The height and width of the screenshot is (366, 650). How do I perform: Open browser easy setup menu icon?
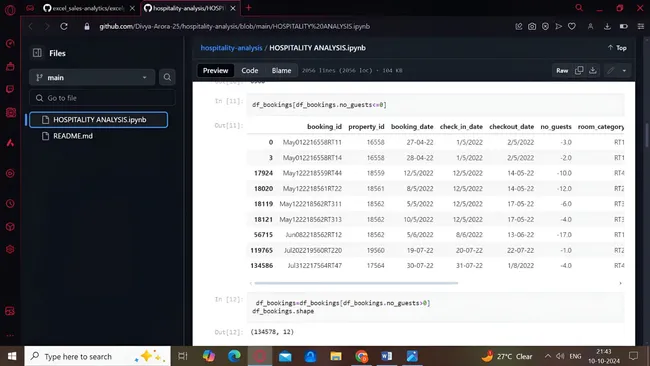click(640, 26)
